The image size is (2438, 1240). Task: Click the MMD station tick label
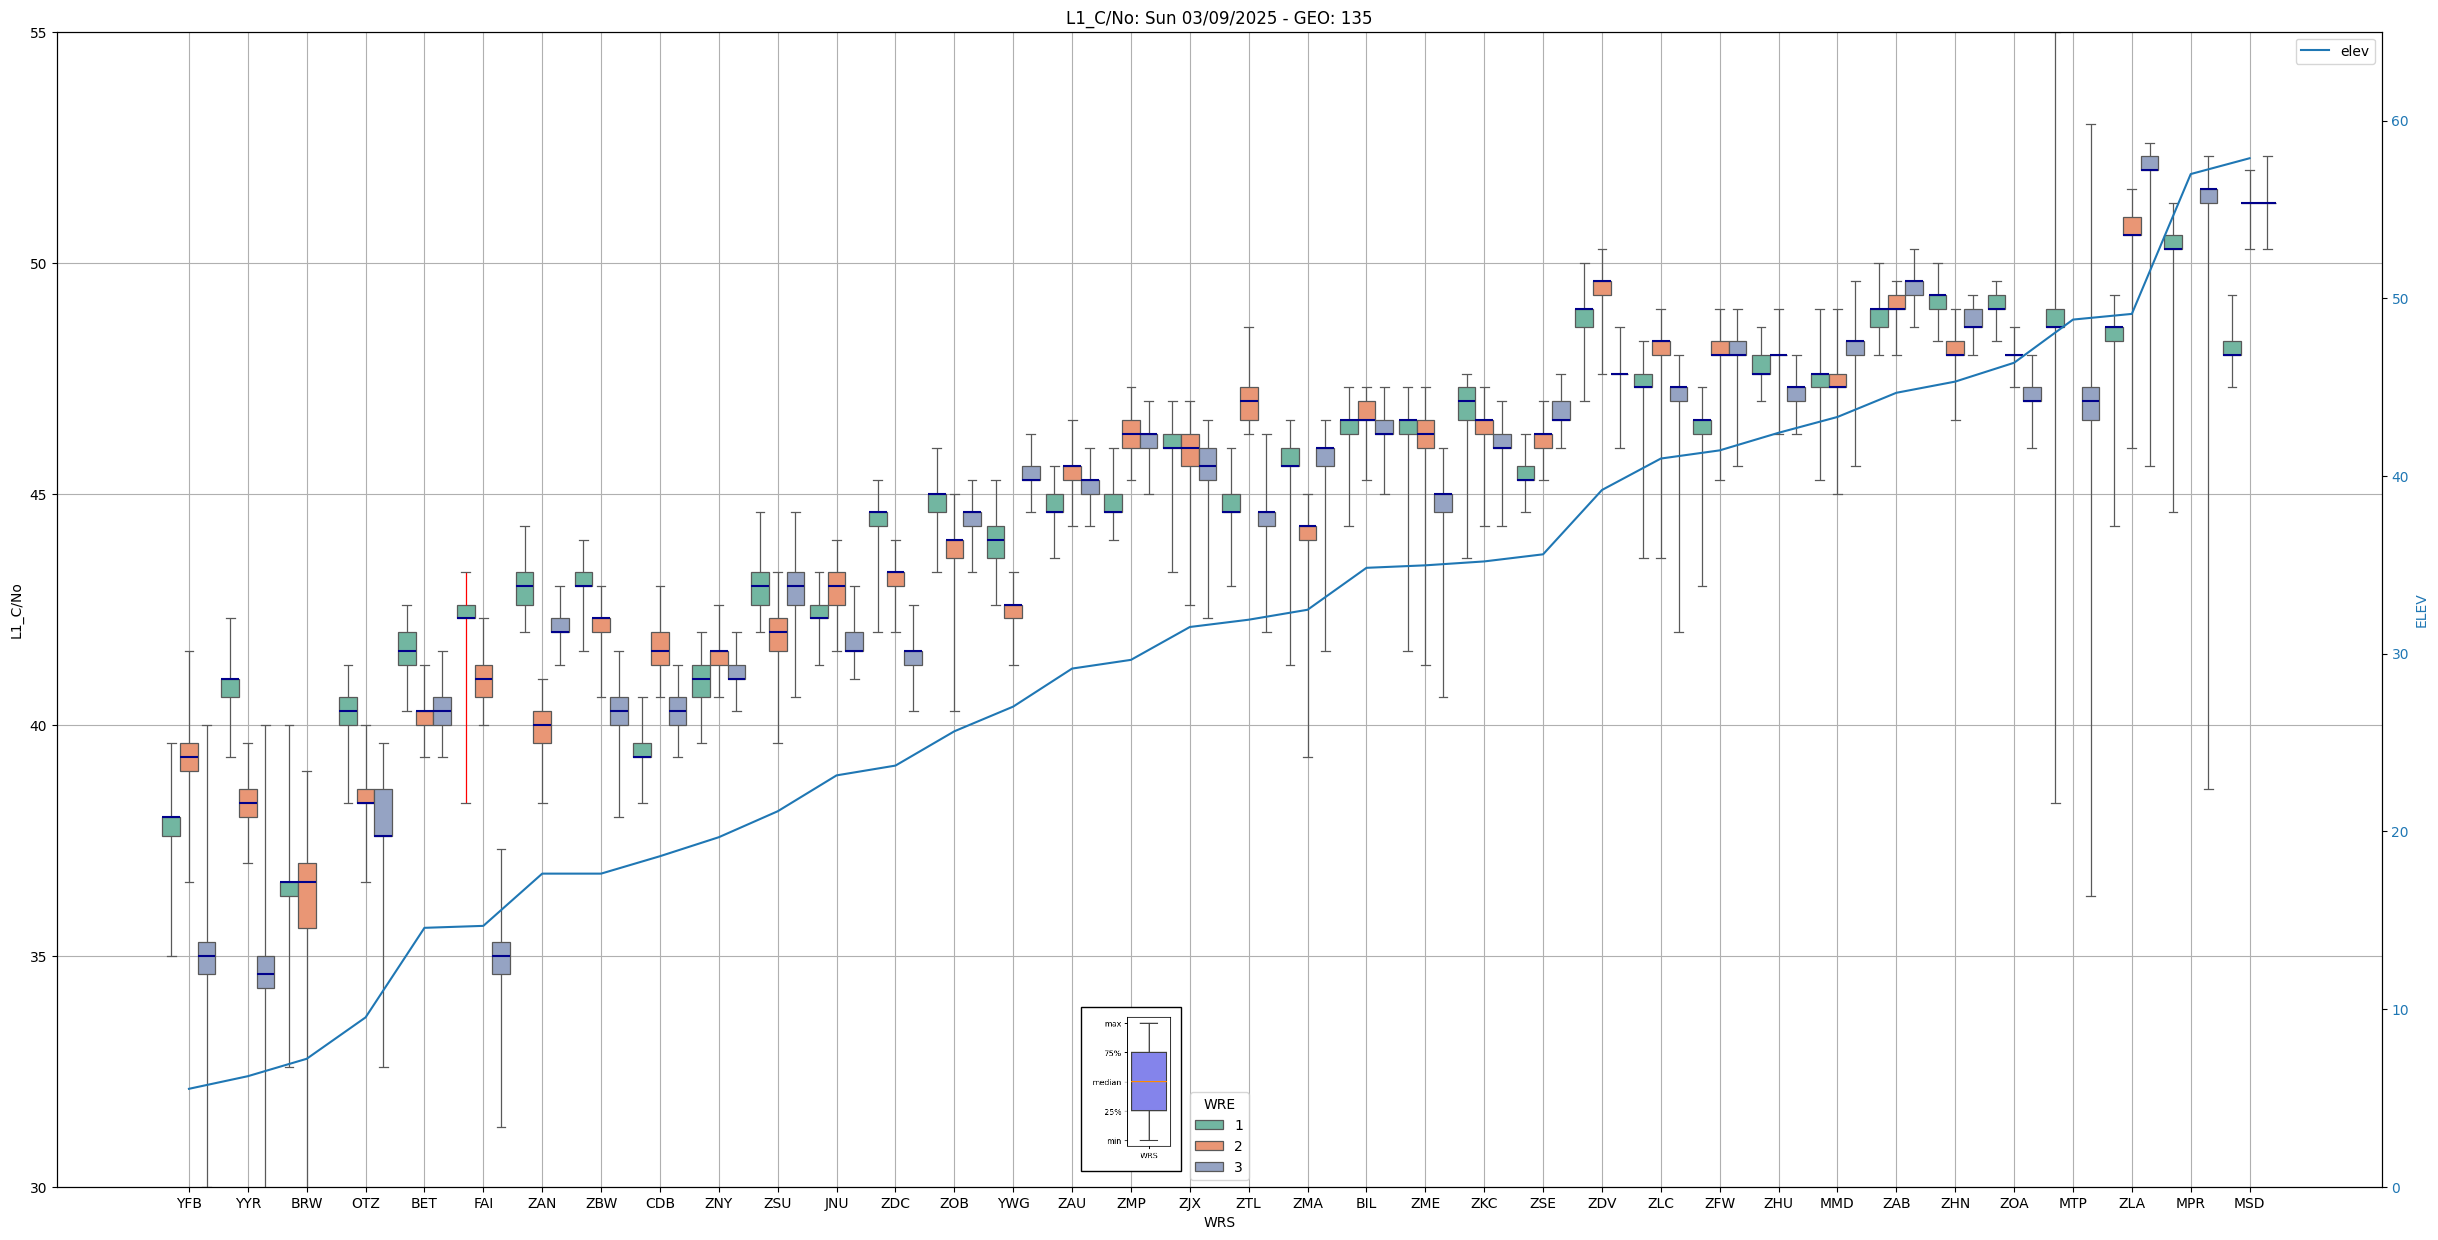1837,1203
